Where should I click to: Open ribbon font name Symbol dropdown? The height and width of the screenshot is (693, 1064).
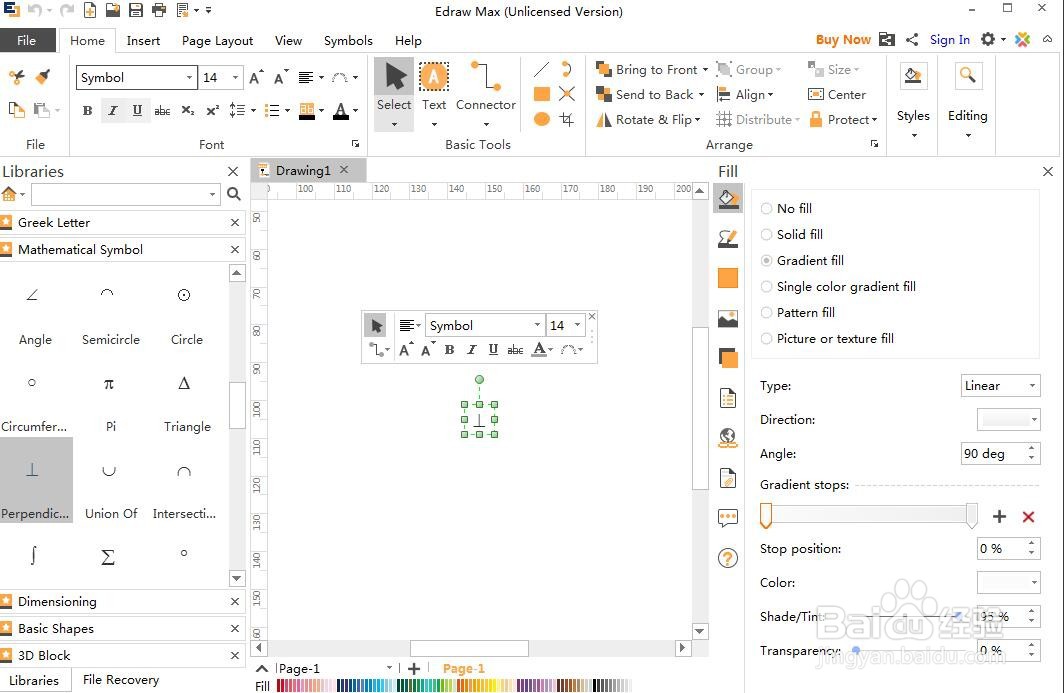point(189,77)
